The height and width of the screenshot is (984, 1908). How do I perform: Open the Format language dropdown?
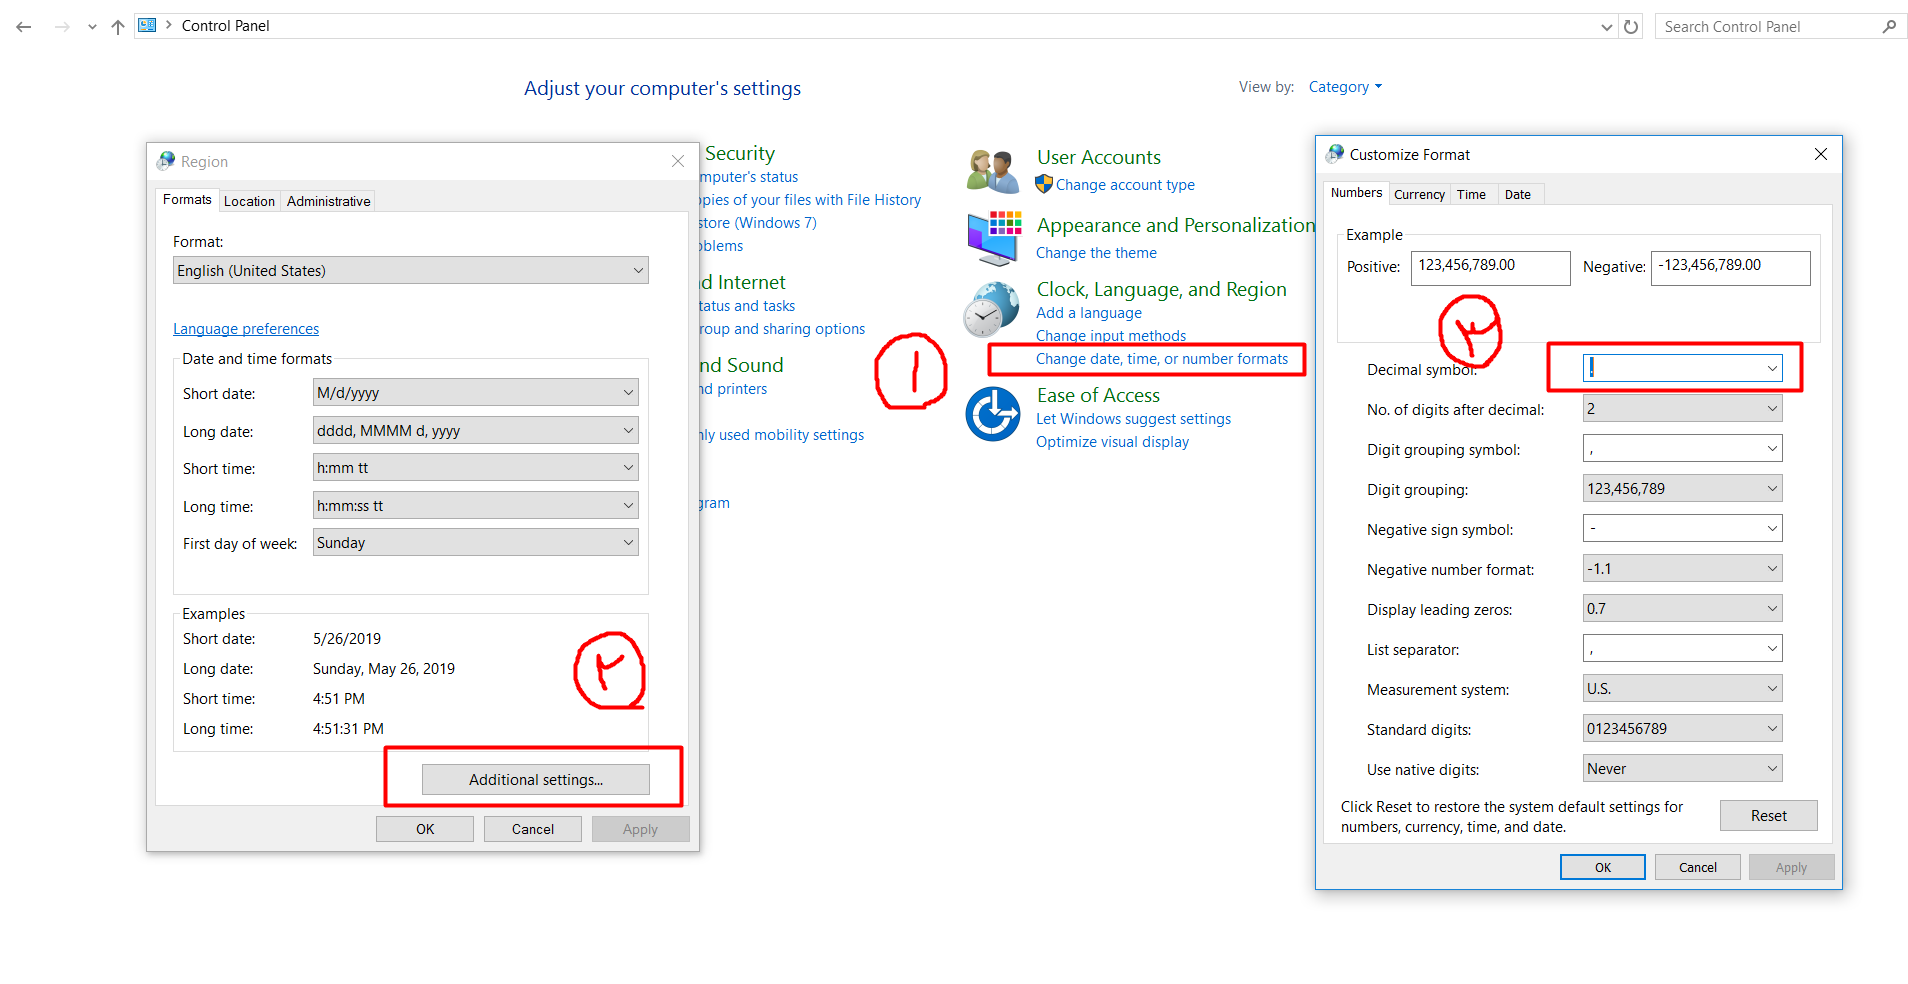(411, 270)
